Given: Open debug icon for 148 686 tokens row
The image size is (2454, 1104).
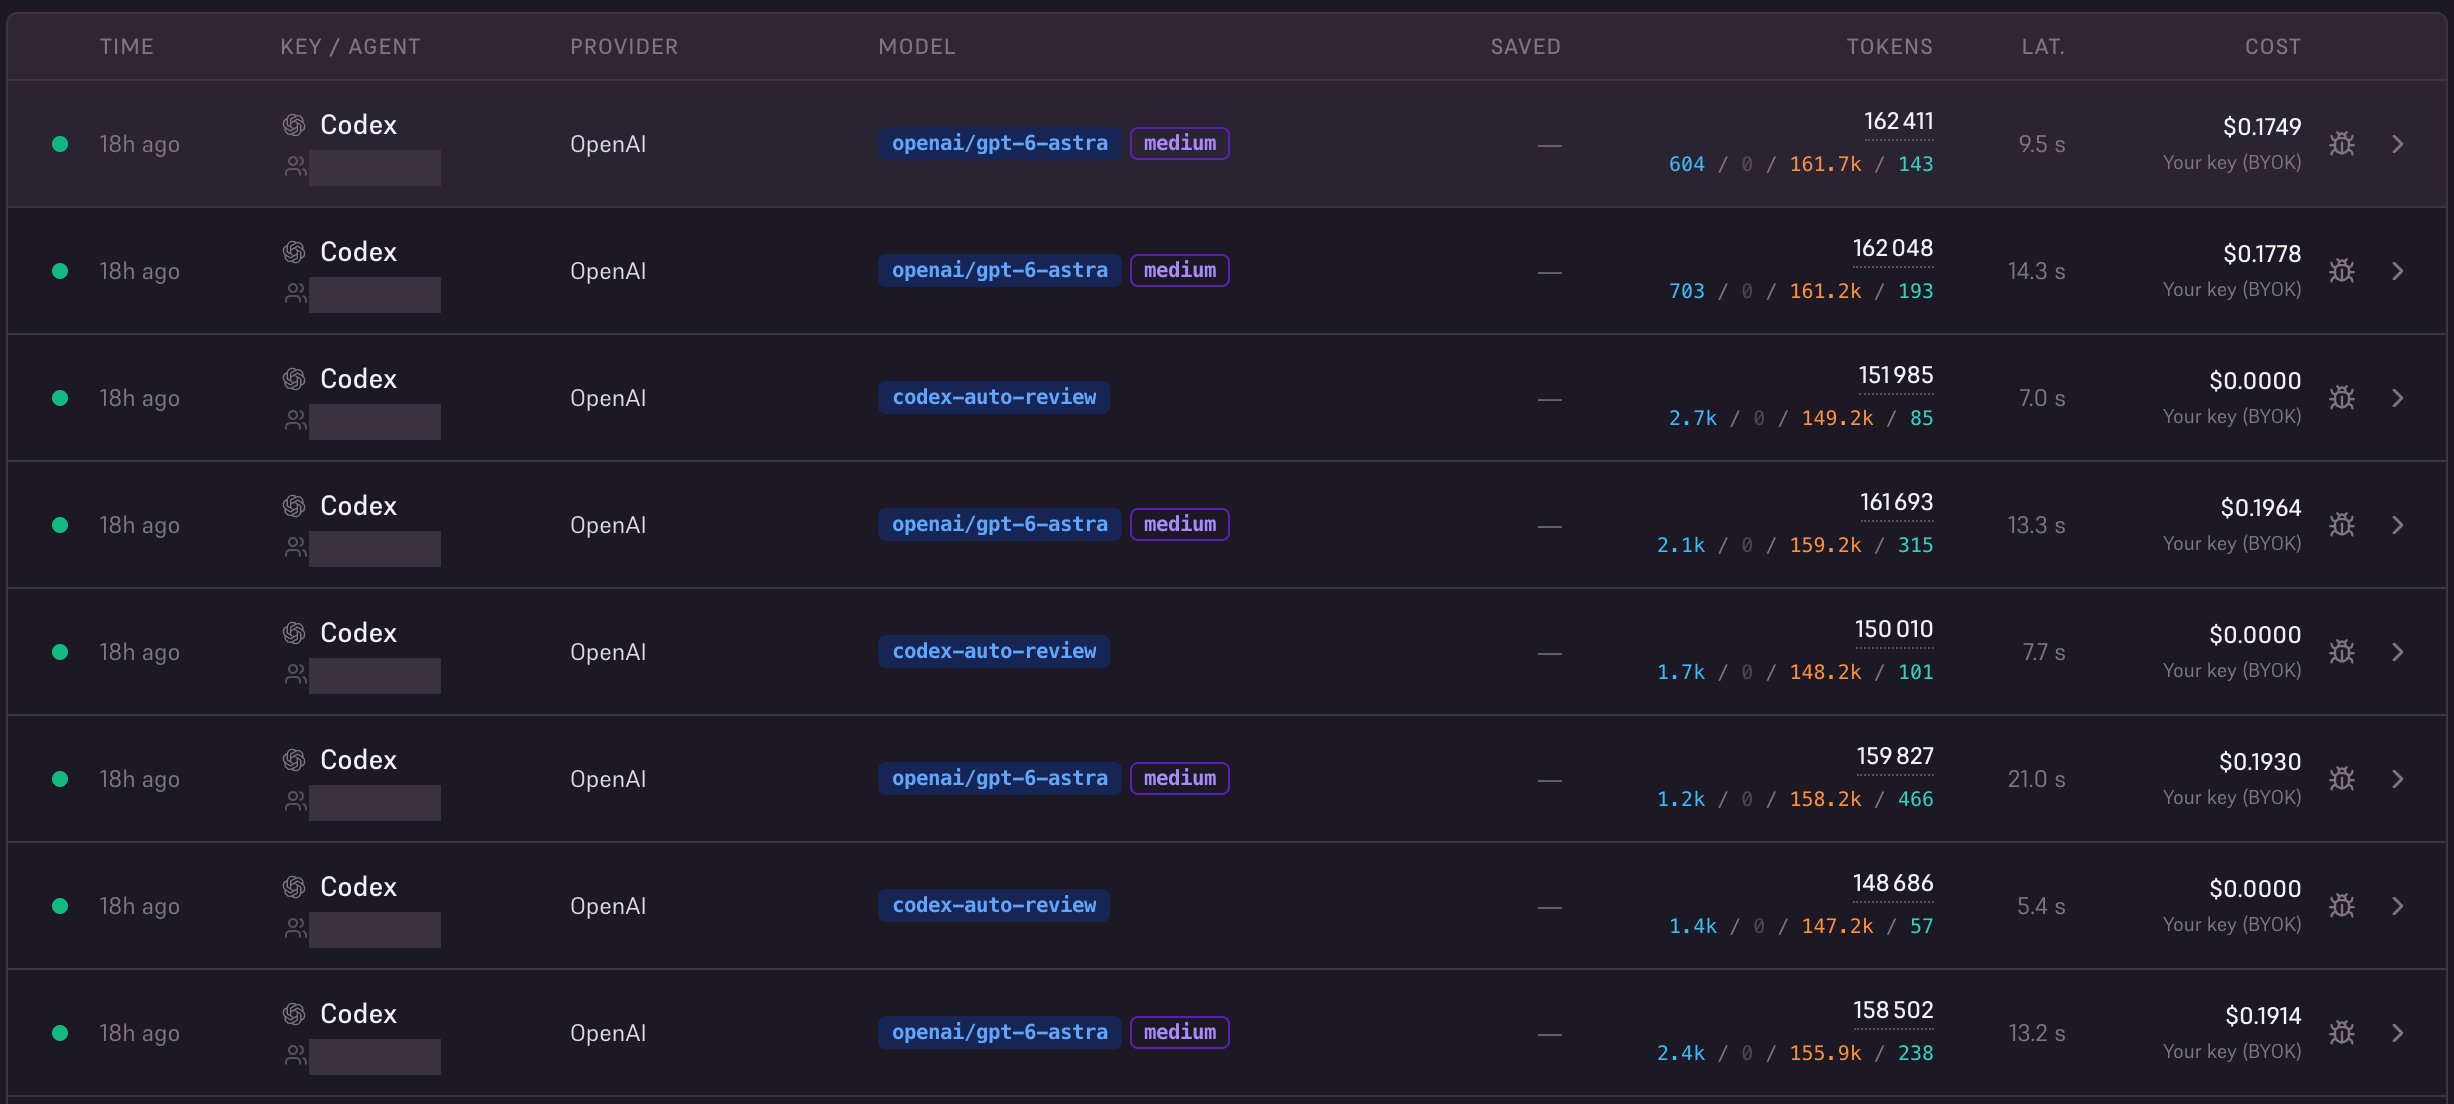Looking at the screenshot, I should tap(2341, 906).
